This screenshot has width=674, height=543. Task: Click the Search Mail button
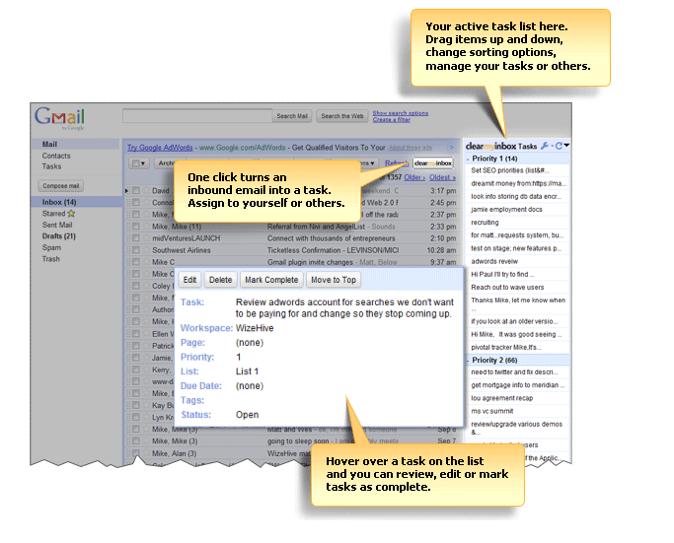pos(292,116)
